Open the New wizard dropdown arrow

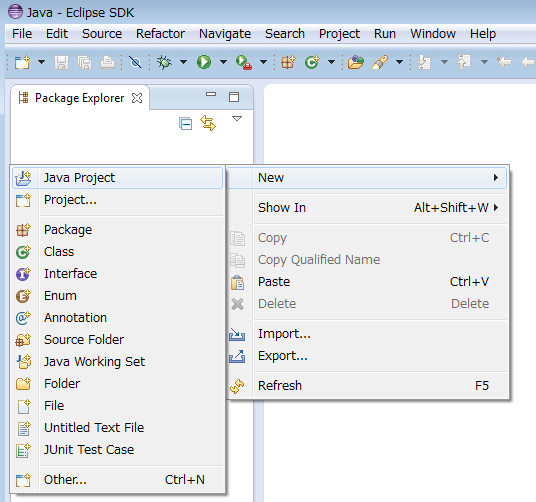pos(41,62)
